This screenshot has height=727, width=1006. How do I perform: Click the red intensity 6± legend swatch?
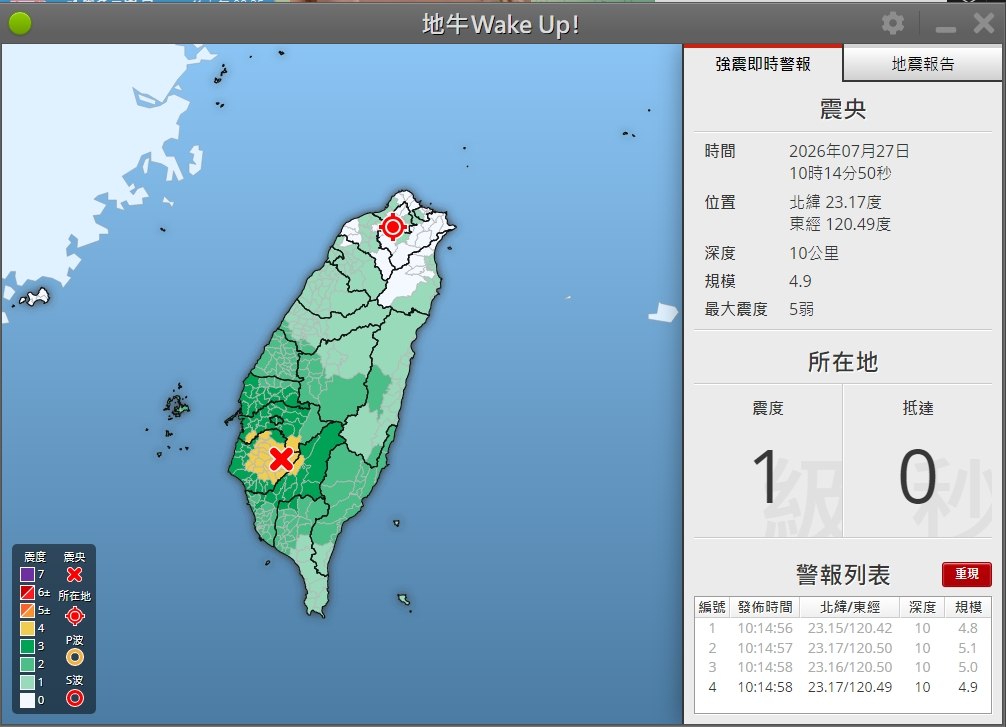pos(27,592)
